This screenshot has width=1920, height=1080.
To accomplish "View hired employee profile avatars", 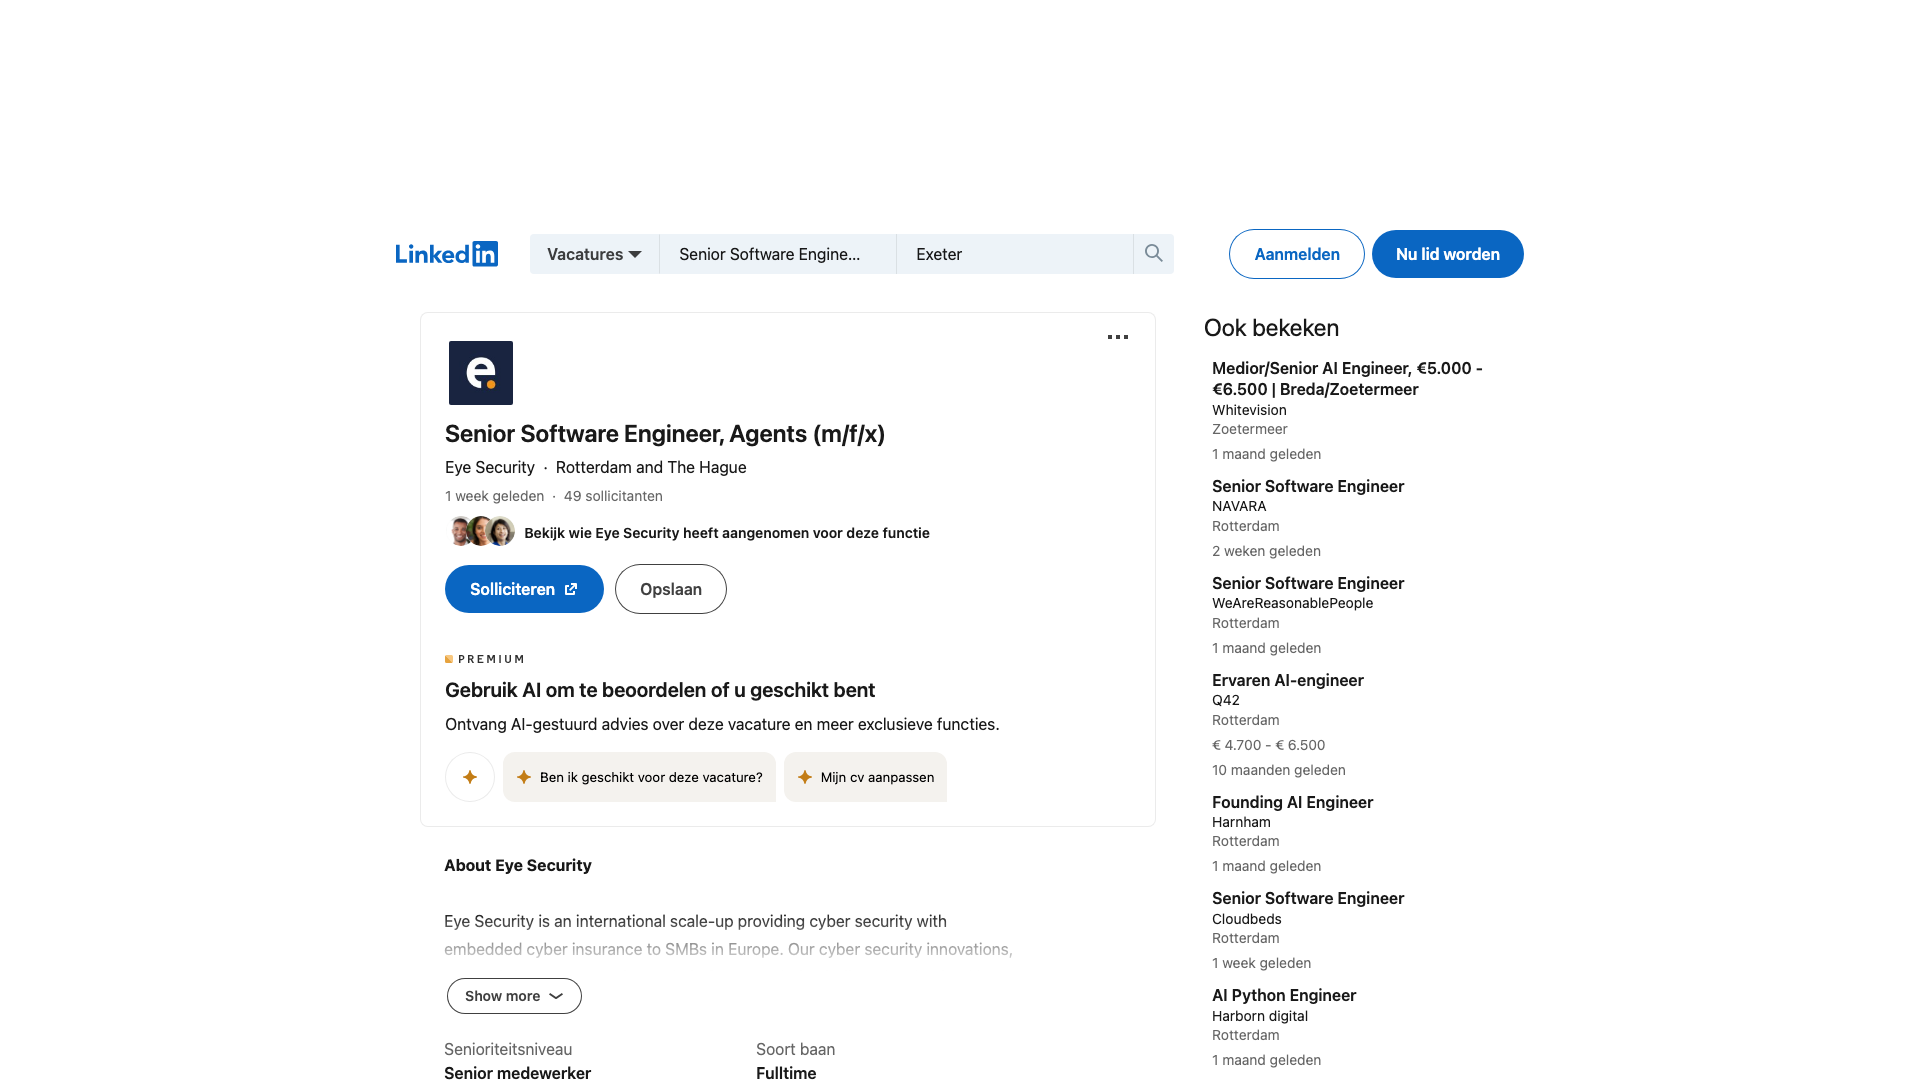I will (481, 532).
